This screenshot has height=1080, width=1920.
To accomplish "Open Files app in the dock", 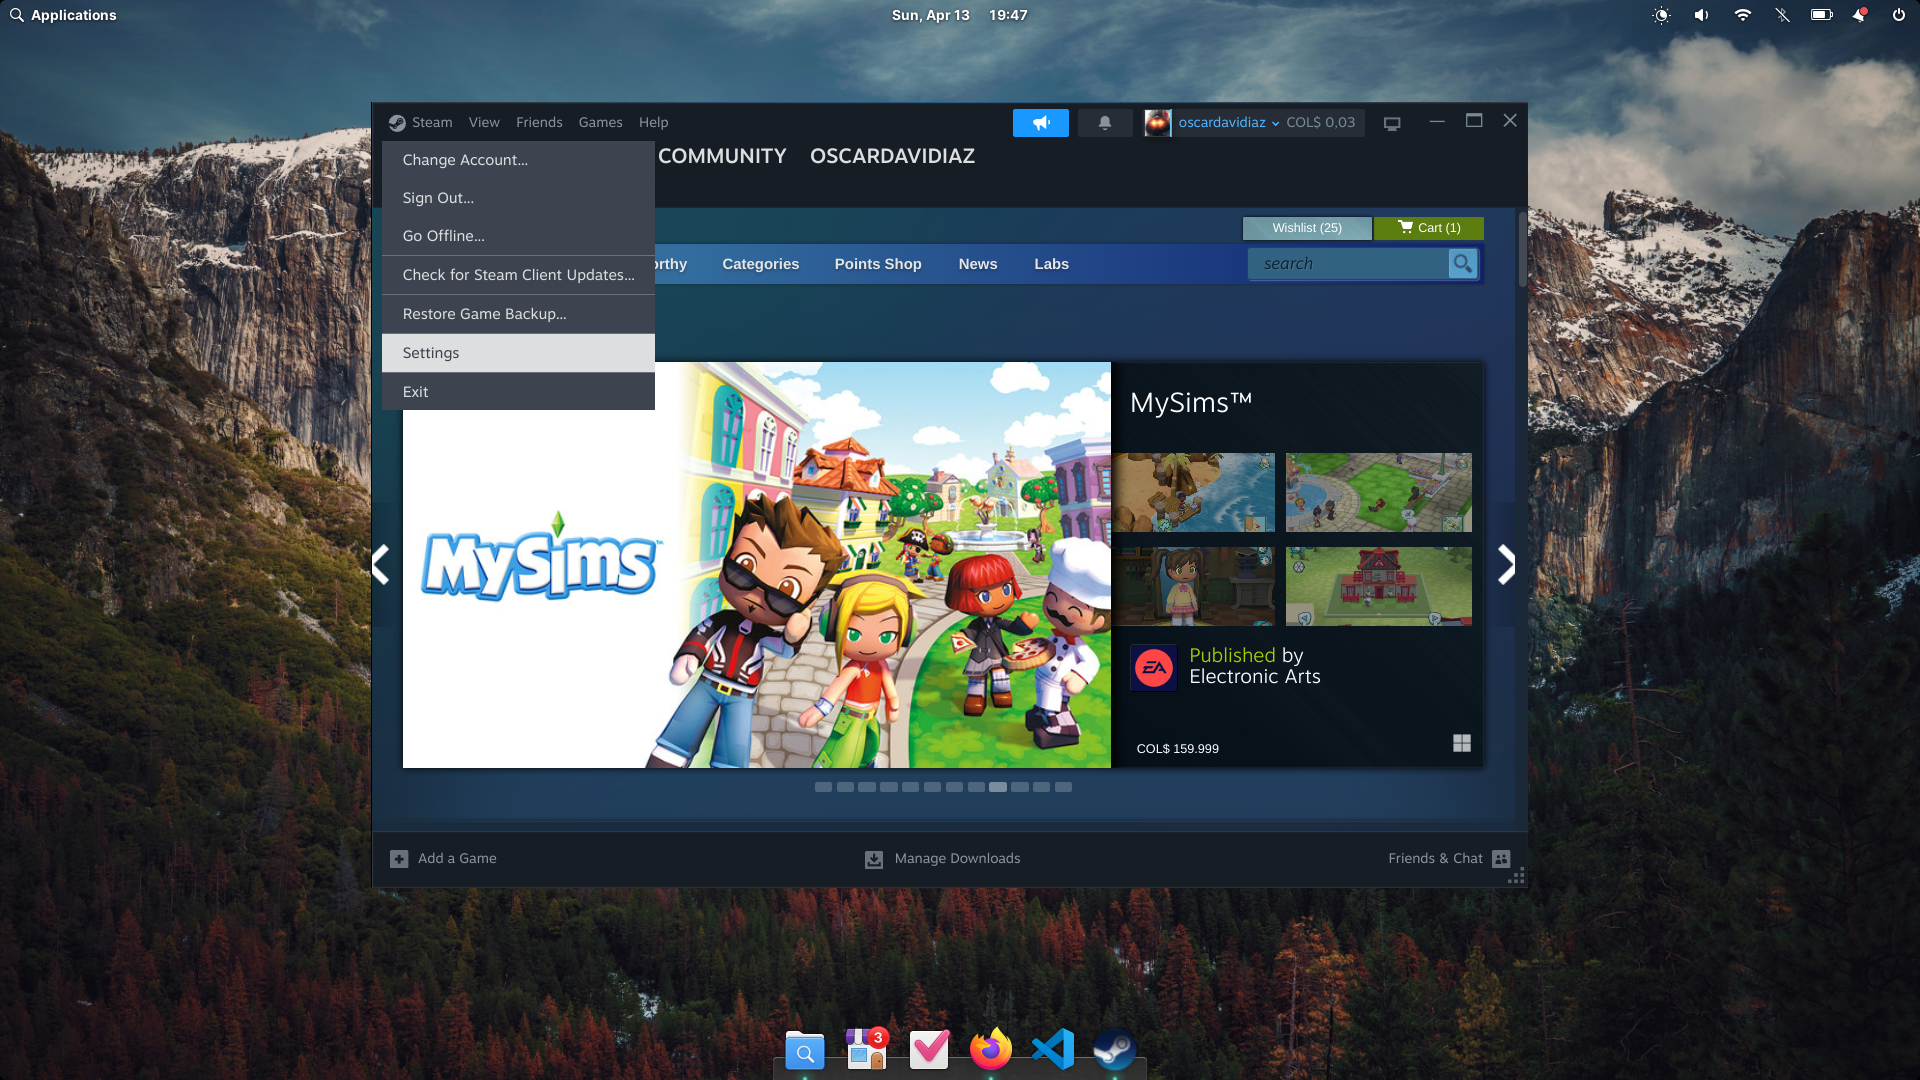I will pos(805,1050).
